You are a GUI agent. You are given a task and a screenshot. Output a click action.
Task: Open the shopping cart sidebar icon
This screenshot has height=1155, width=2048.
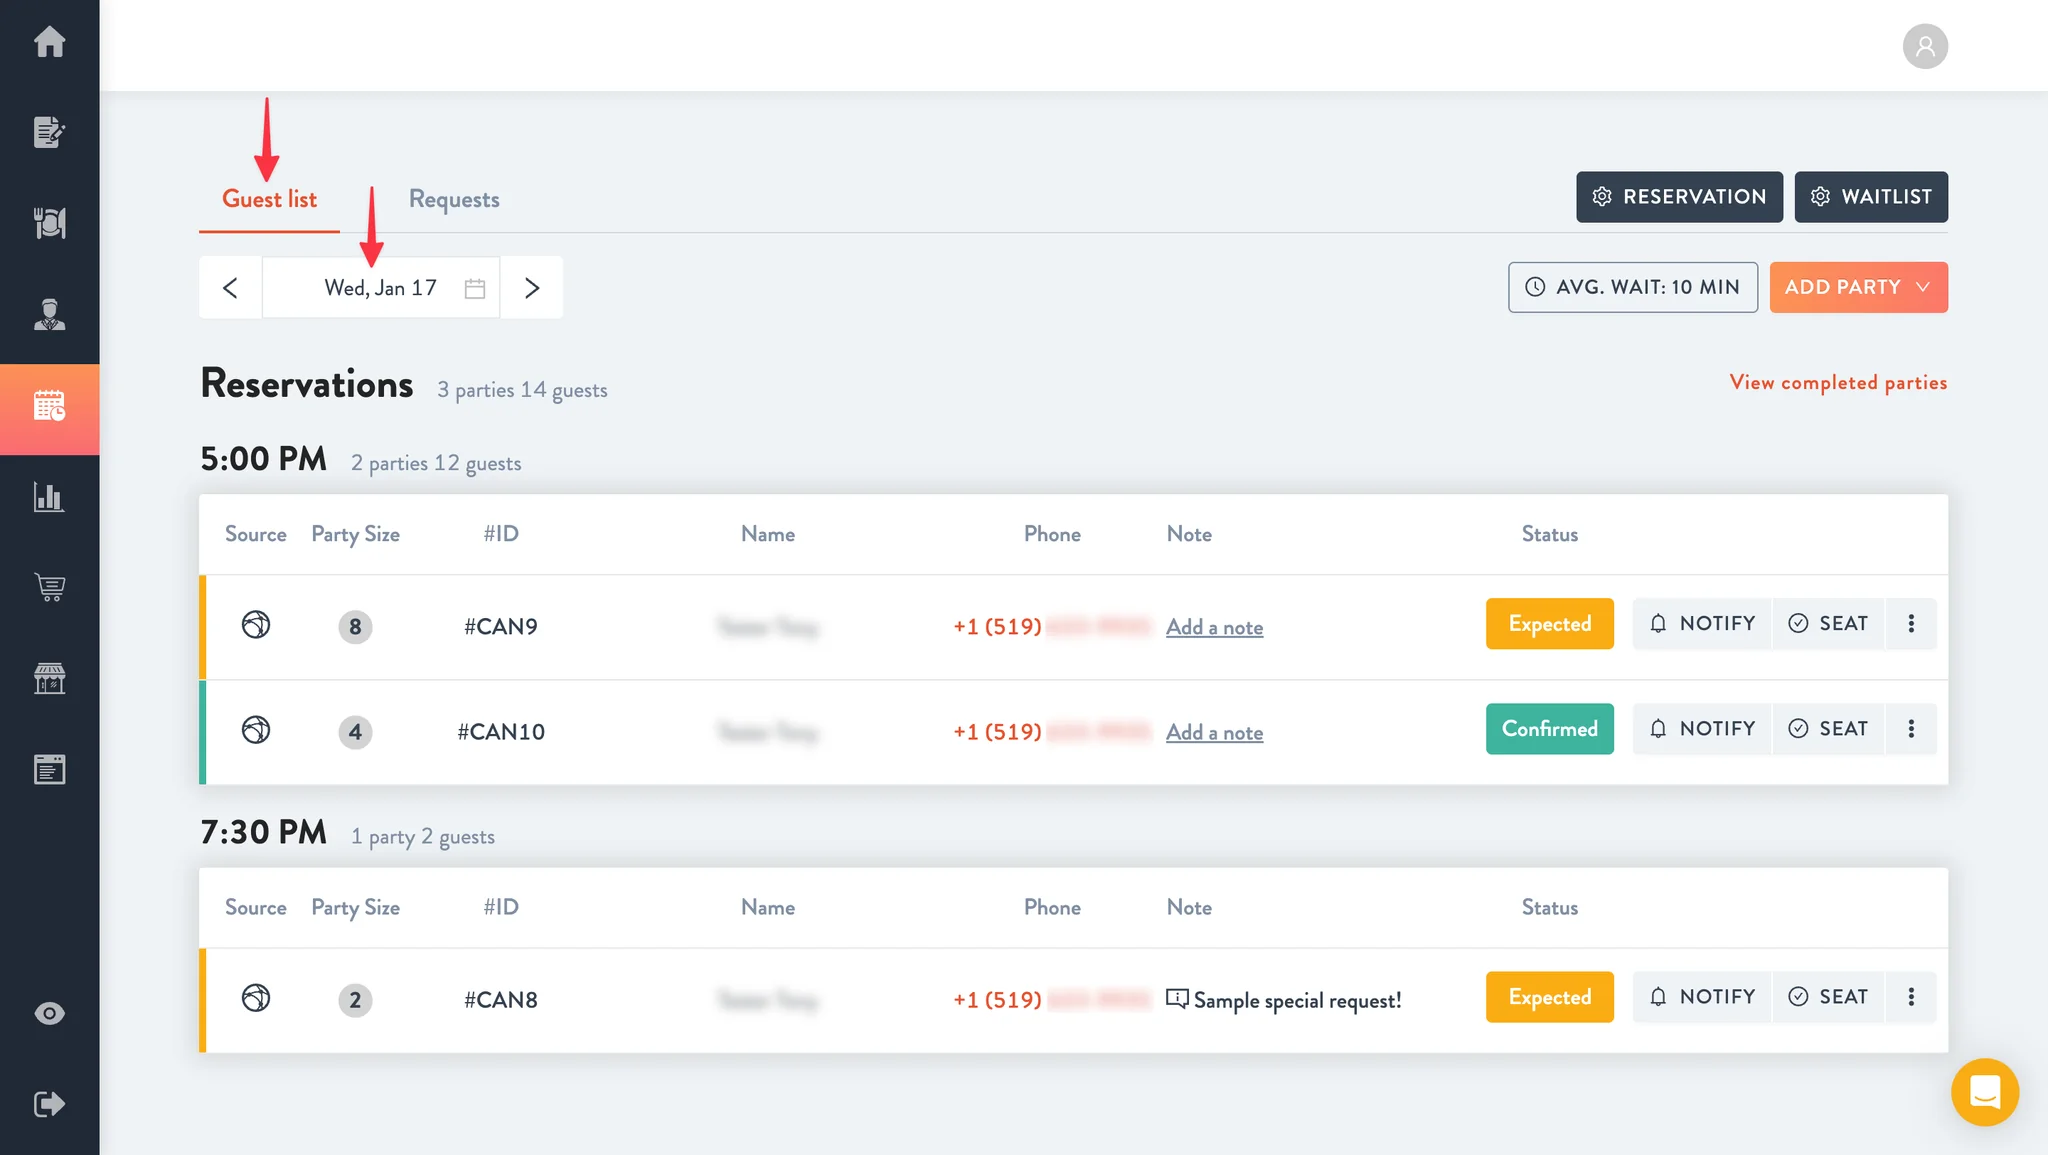coord(49,587)
